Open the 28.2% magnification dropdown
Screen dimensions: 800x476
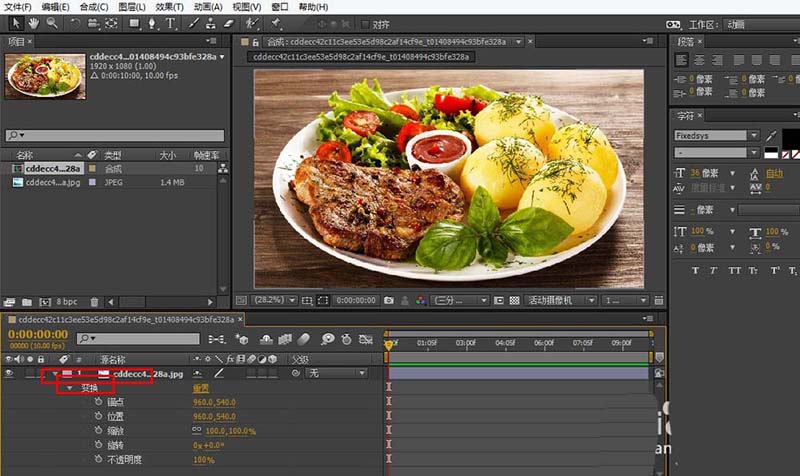tap(274, 300)
